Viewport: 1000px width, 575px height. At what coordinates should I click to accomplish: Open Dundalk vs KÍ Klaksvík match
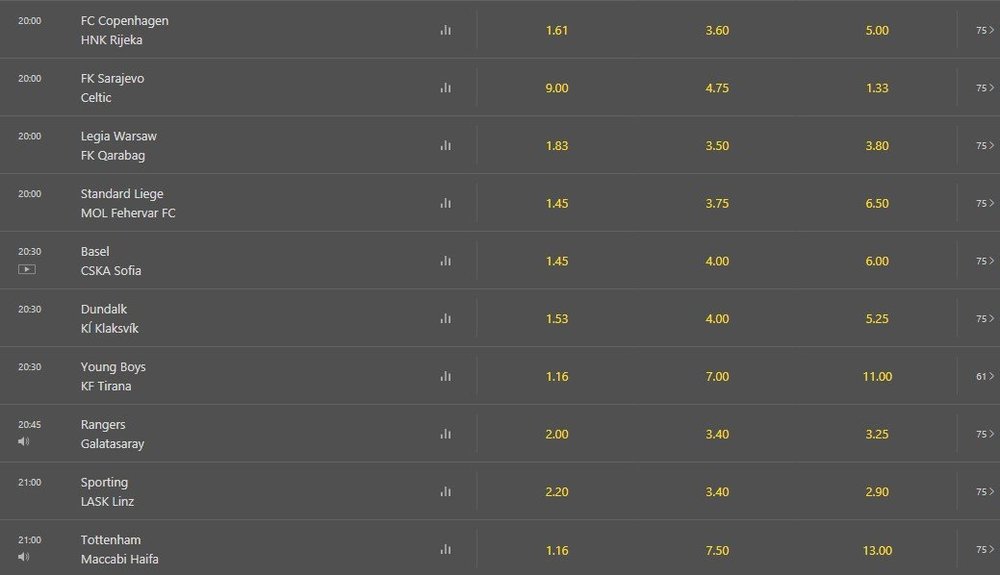point(110,319)
